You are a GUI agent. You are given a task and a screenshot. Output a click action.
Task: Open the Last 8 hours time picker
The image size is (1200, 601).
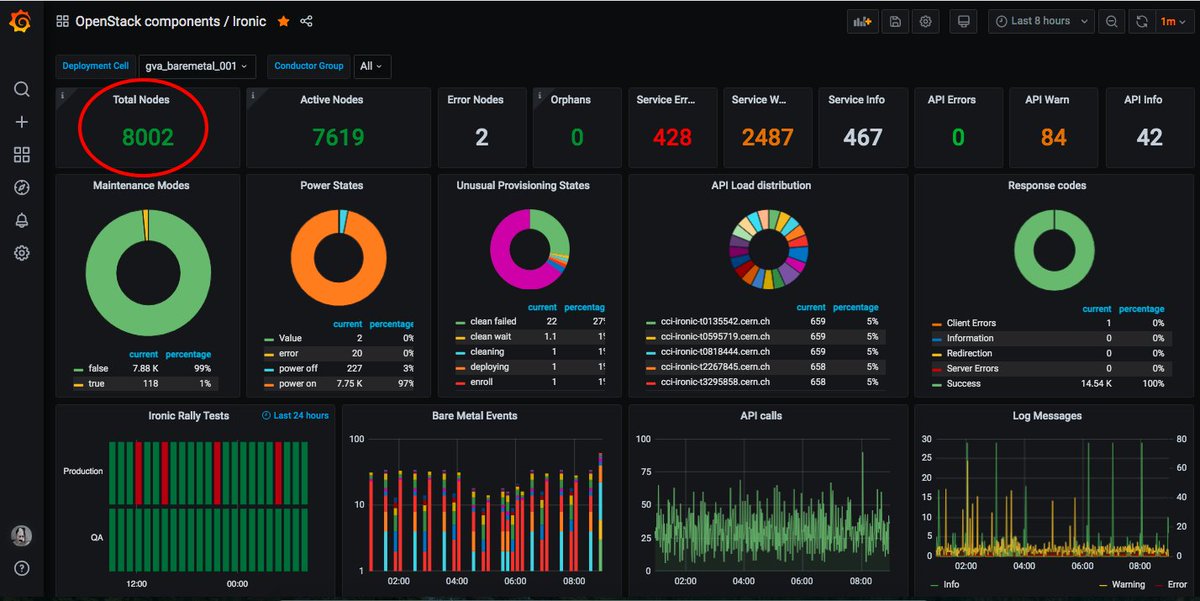(x=1040, y=21)
